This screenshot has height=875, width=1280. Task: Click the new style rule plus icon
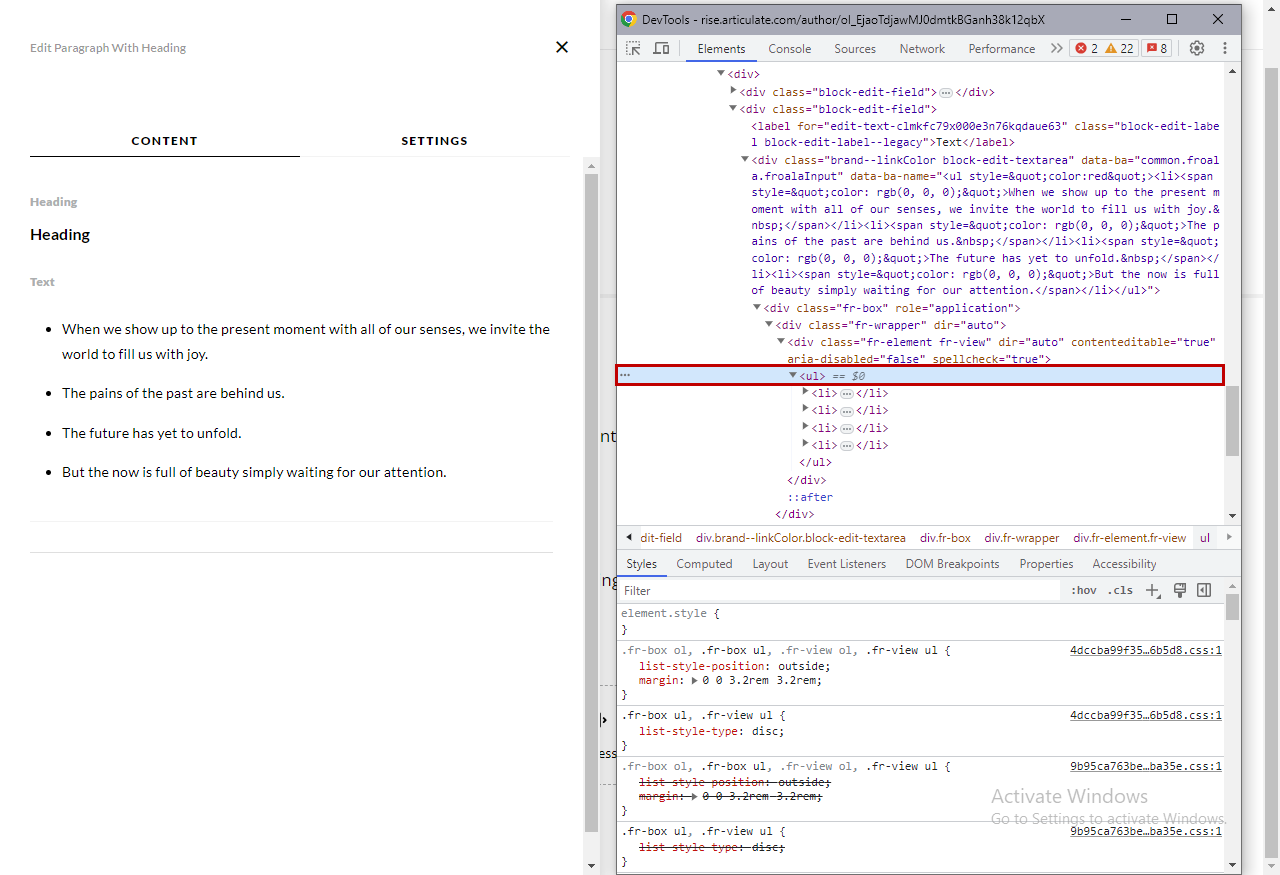[1152, 591]
